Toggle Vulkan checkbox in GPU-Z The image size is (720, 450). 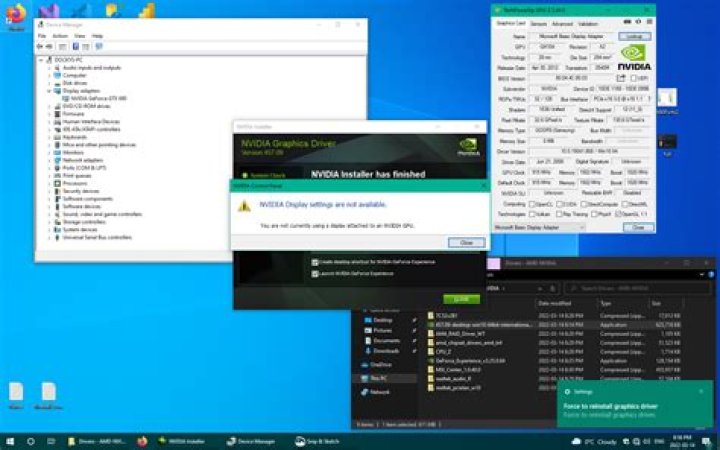tap(532, 214)
